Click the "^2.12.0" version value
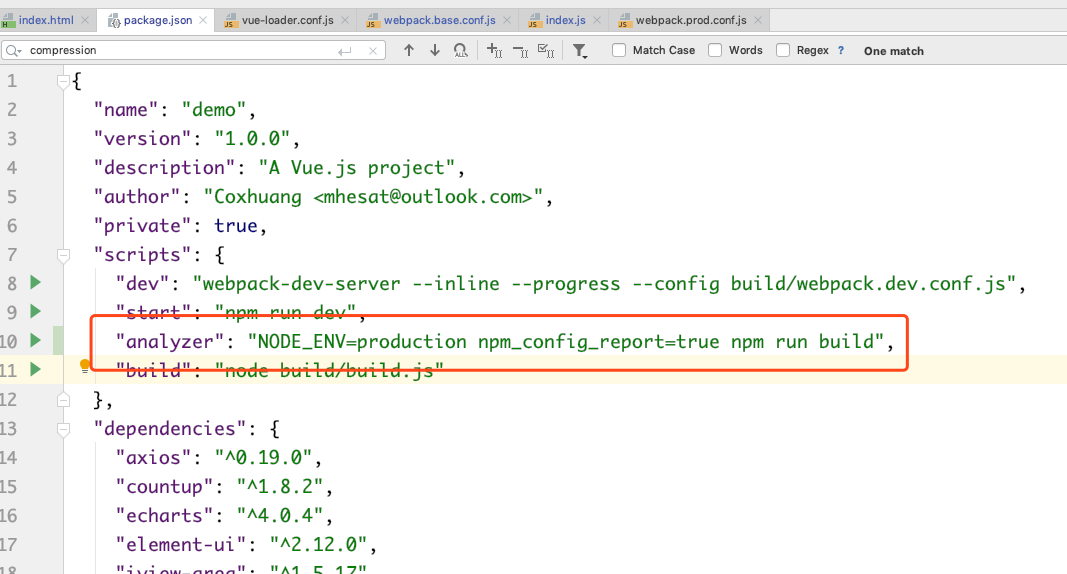The width and height of the screenshot is (1067, 574). [x=318, y=545]
